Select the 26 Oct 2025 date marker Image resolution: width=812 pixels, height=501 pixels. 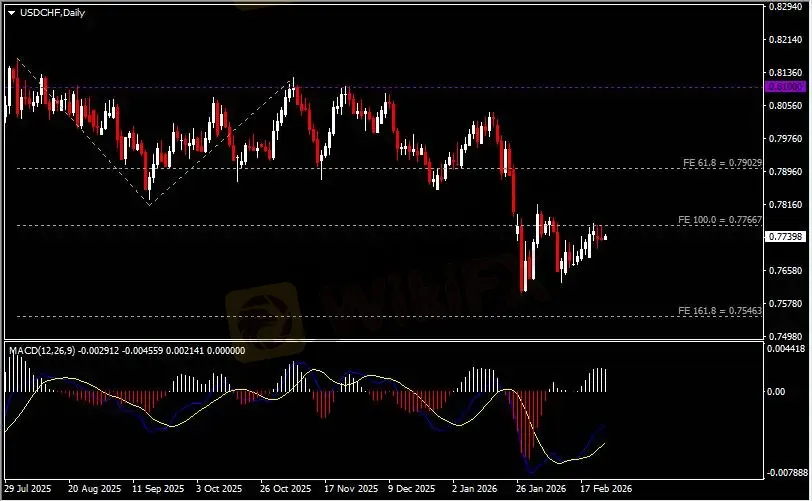pos(284,490)
